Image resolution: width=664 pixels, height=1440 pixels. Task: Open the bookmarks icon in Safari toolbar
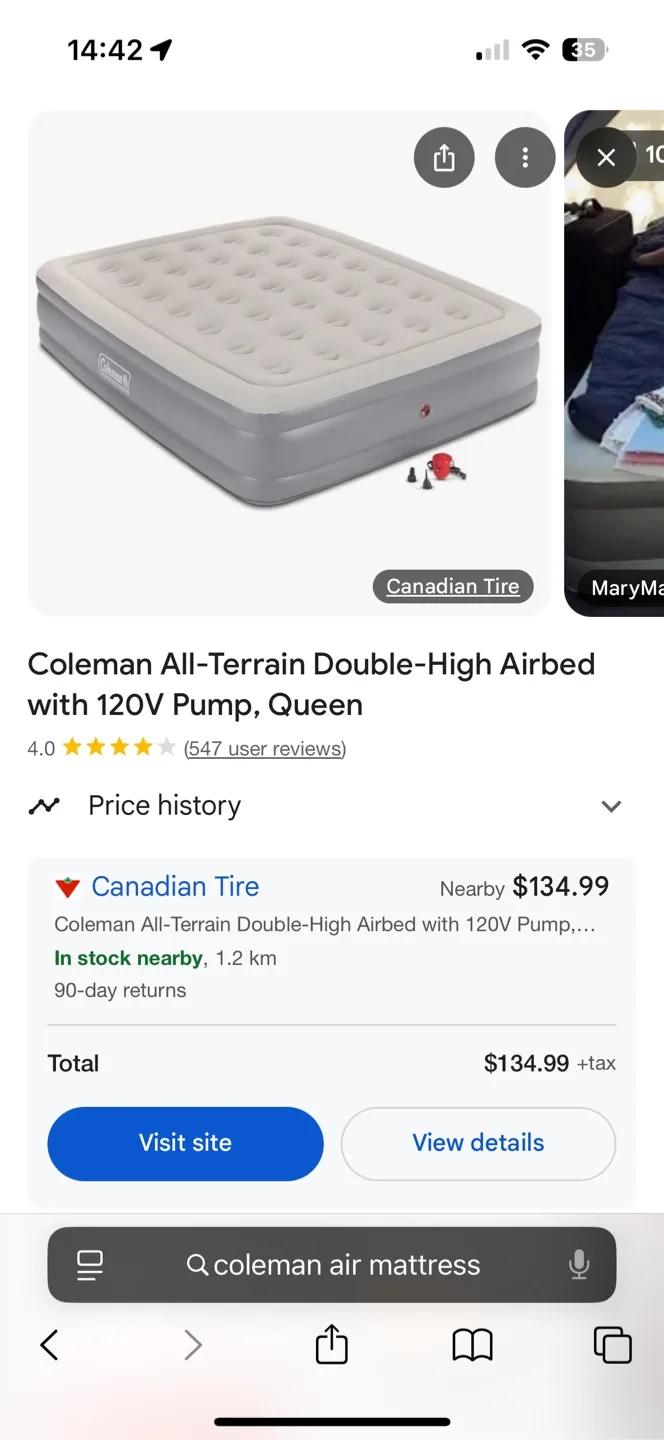[471, 1345]
